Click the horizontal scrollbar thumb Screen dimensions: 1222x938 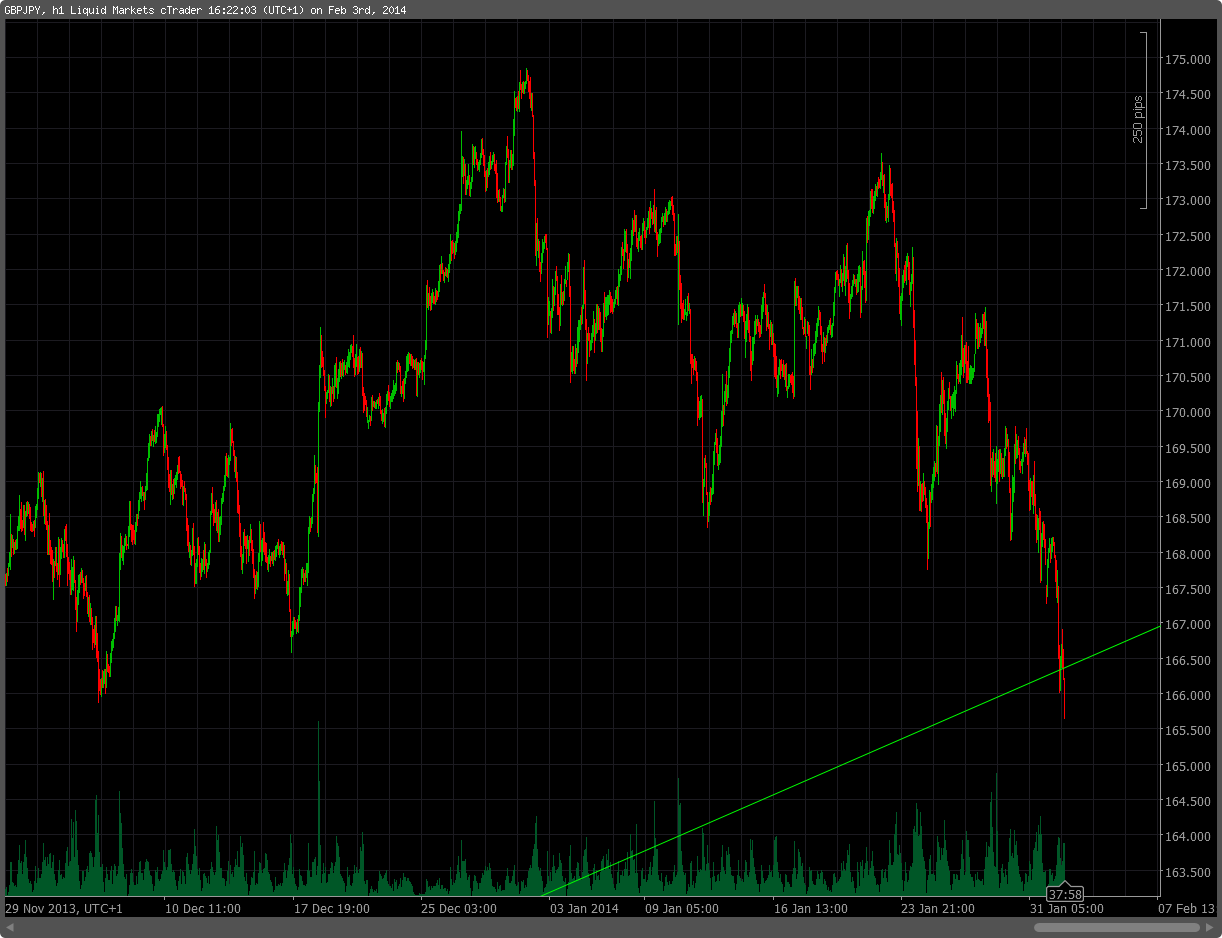tap(1116, 928)
